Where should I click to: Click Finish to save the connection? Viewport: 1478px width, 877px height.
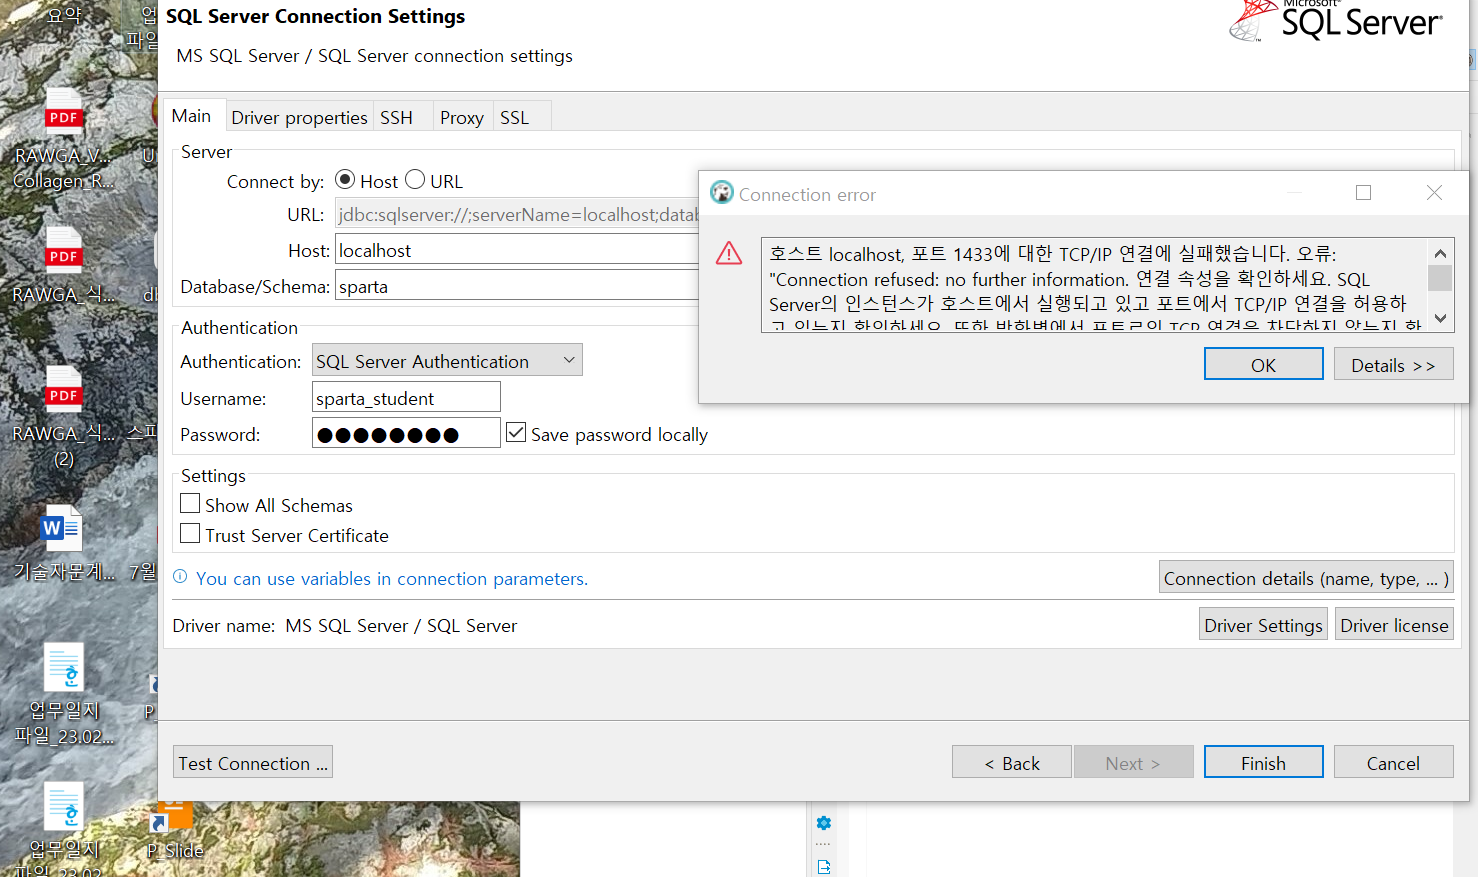tap(1264, 763)
